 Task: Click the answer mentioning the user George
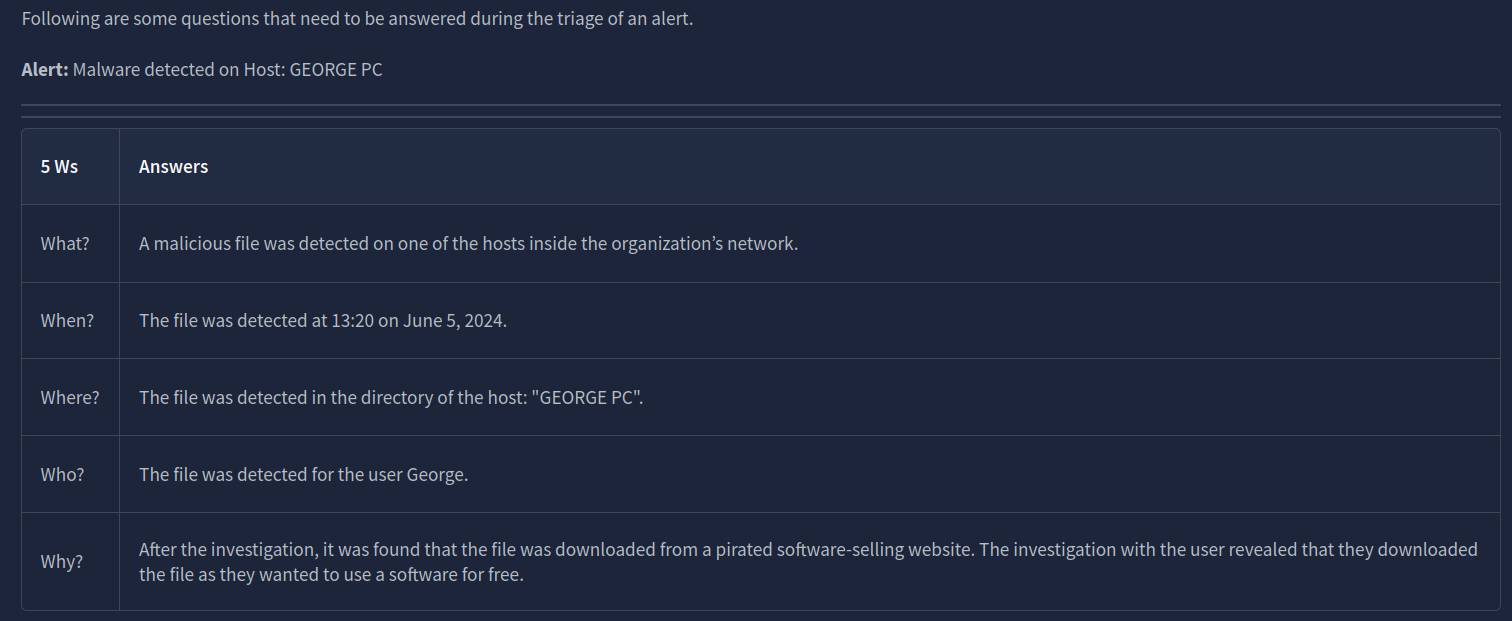(303, 475)
